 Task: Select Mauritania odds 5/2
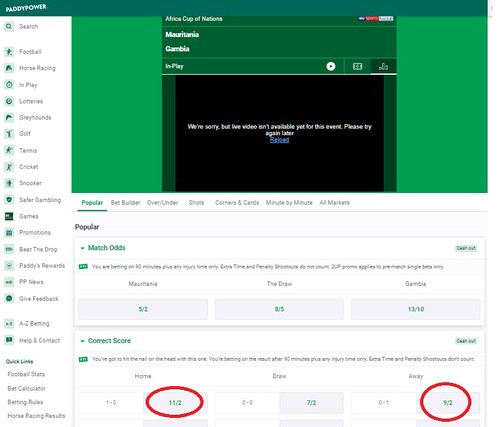click(x=143, y=309)
